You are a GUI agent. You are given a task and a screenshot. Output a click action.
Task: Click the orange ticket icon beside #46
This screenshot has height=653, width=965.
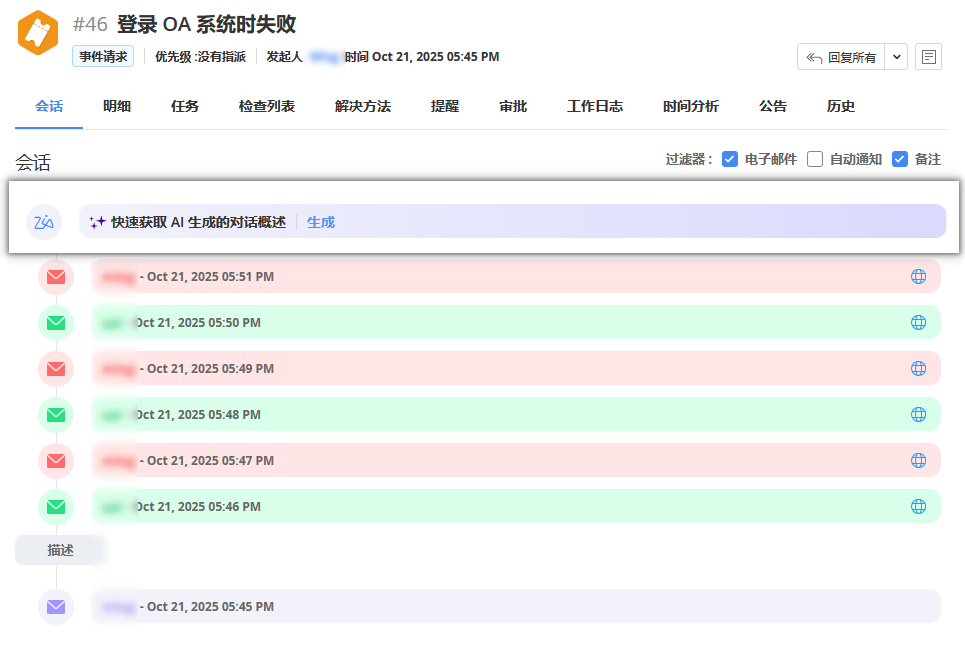tap(37, 33)
